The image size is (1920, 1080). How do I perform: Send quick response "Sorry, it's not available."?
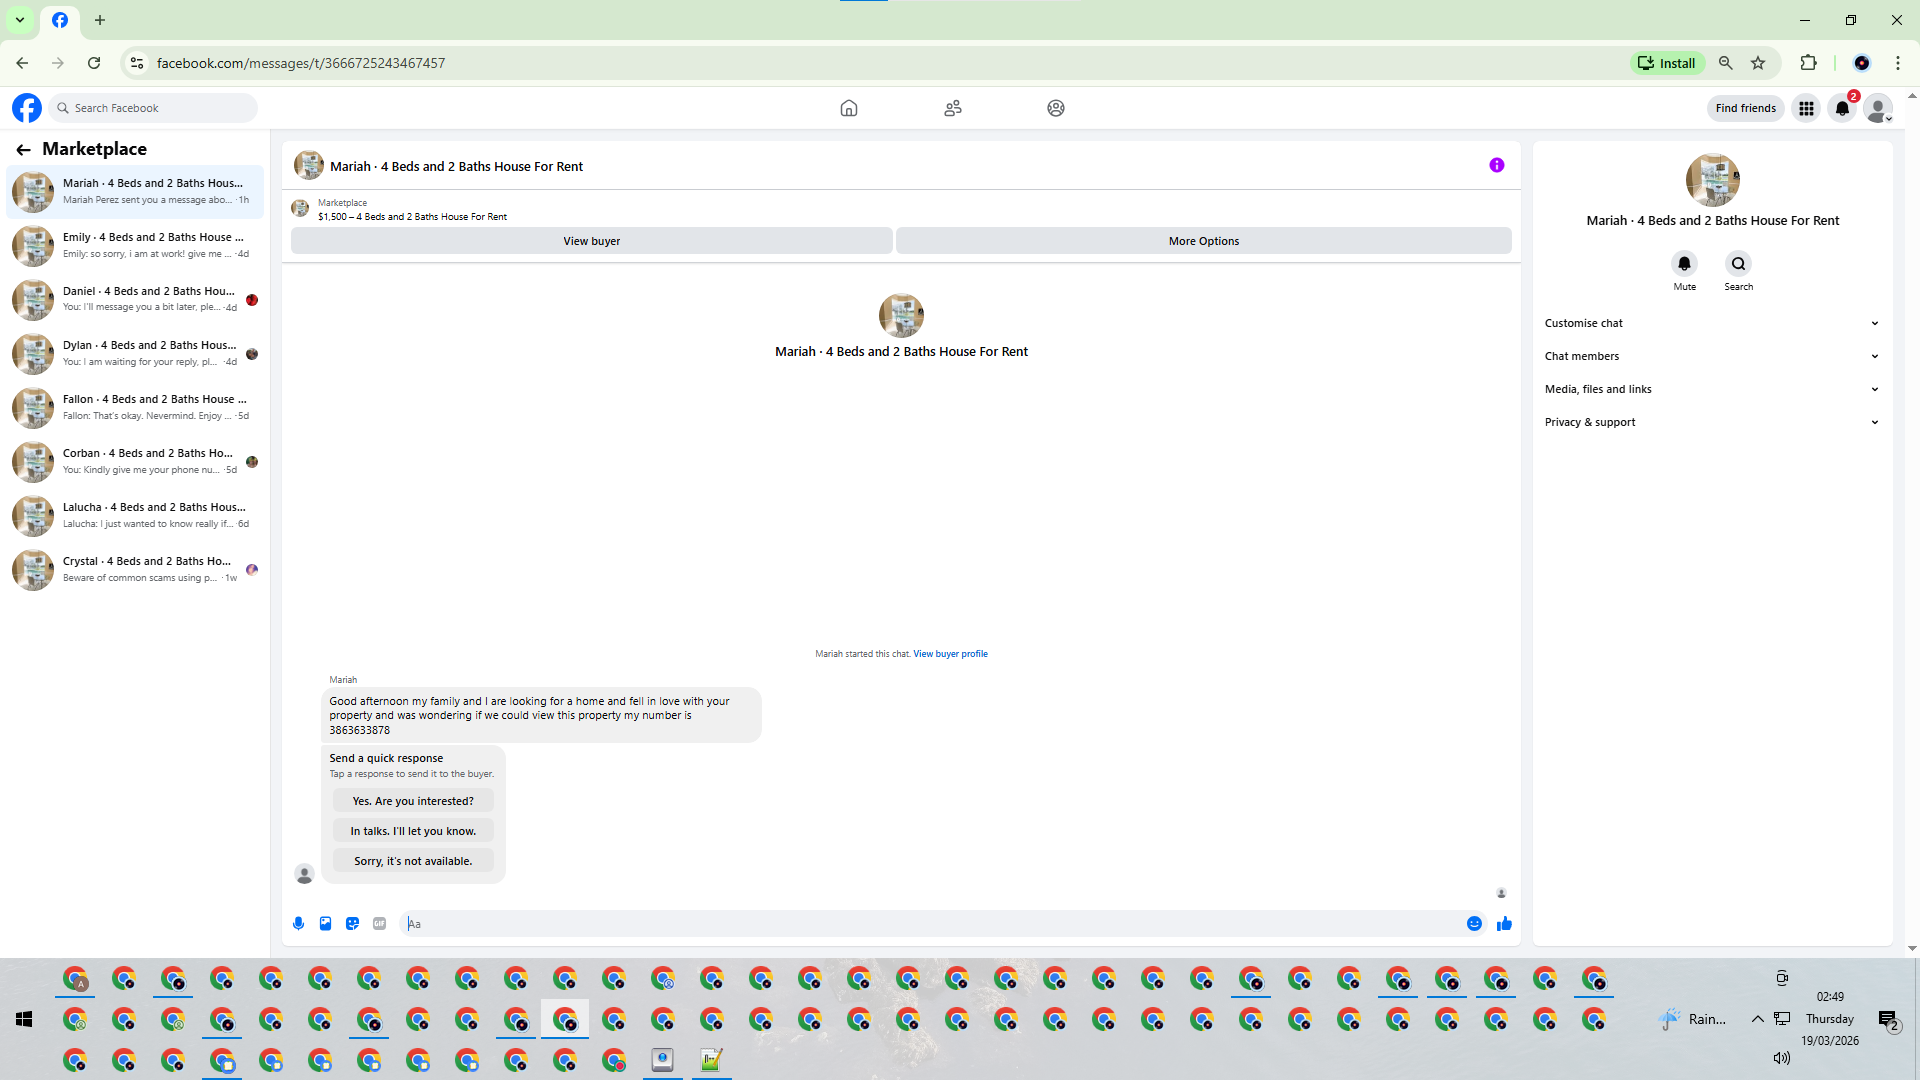[x=413, y=861]
